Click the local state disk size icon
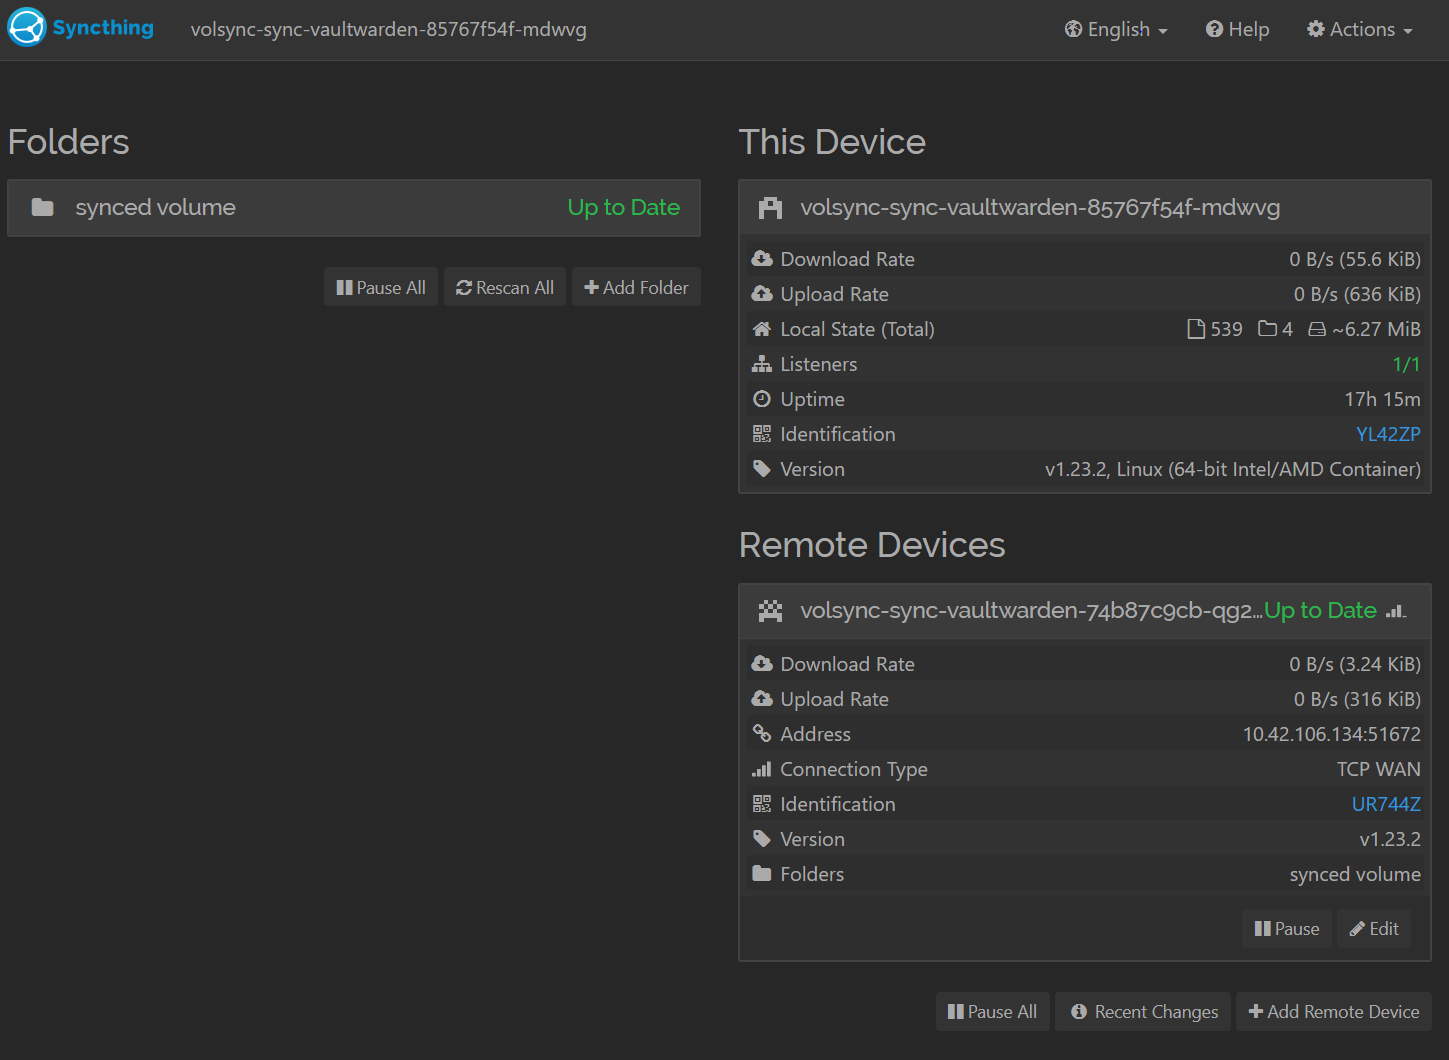This screenshot has height=1060, width=1449. coord(1317,329)
